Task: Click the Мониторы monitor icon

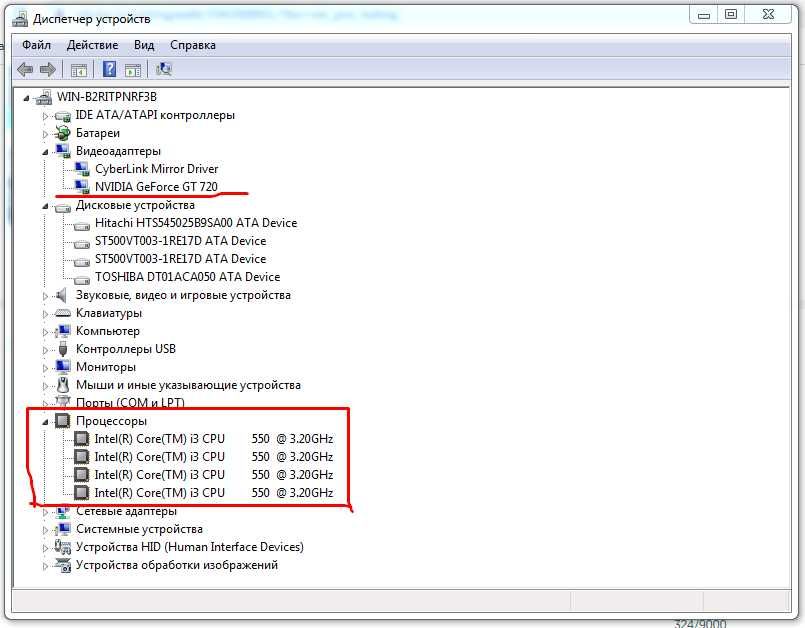Action: tap(63, 367)
